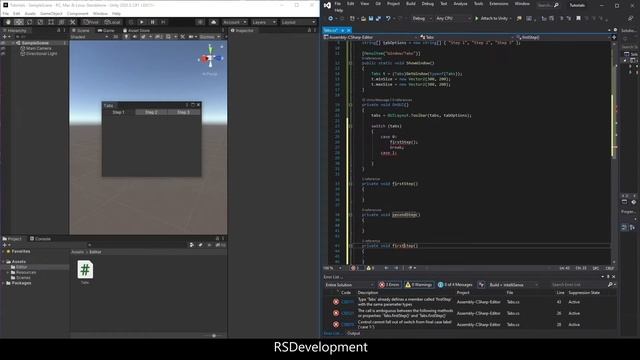Image resolution: width=640 pixels, height=360 pixels.
Task: Click the Visual Studio search magnifier icon
Action: click(556, 5)
